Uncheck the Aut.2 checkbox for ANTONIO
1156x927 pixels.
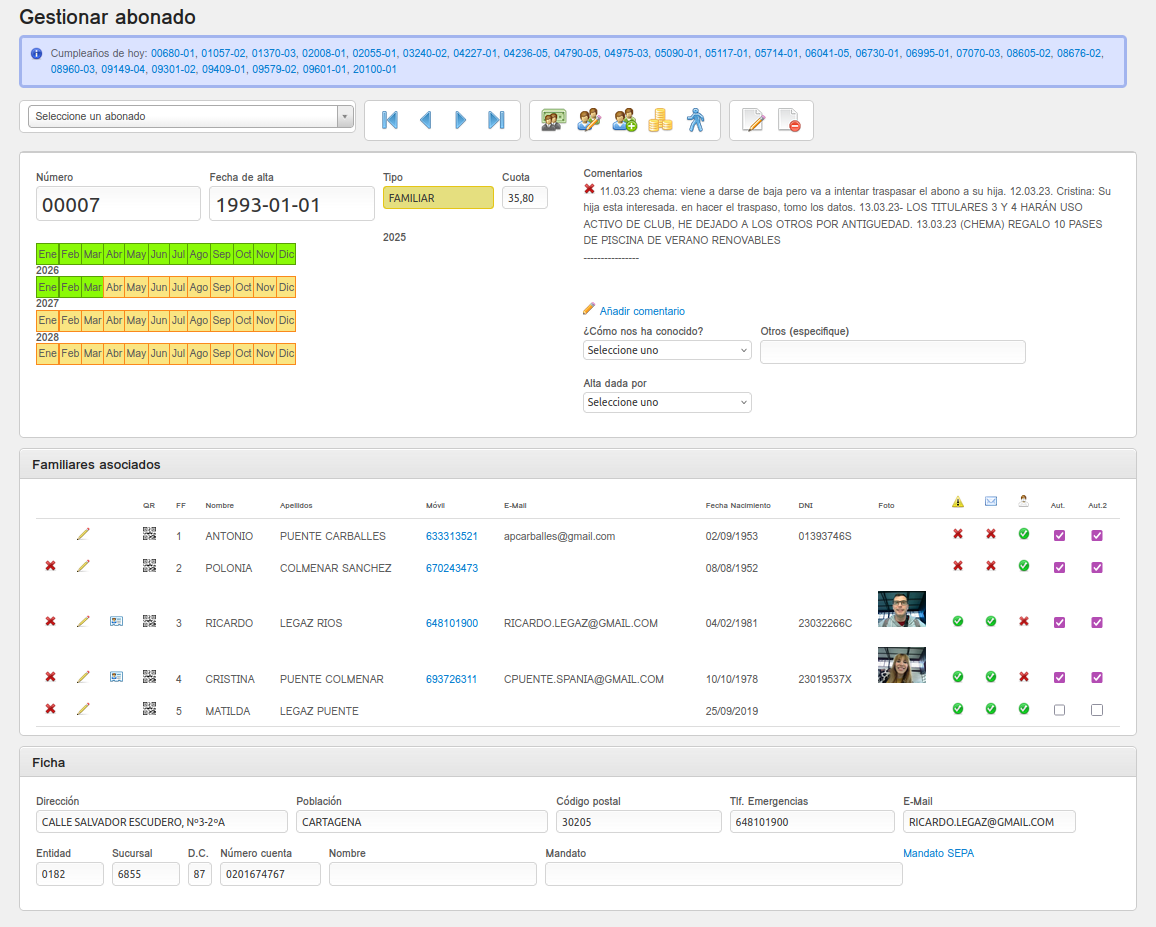tap(1097, 535)
